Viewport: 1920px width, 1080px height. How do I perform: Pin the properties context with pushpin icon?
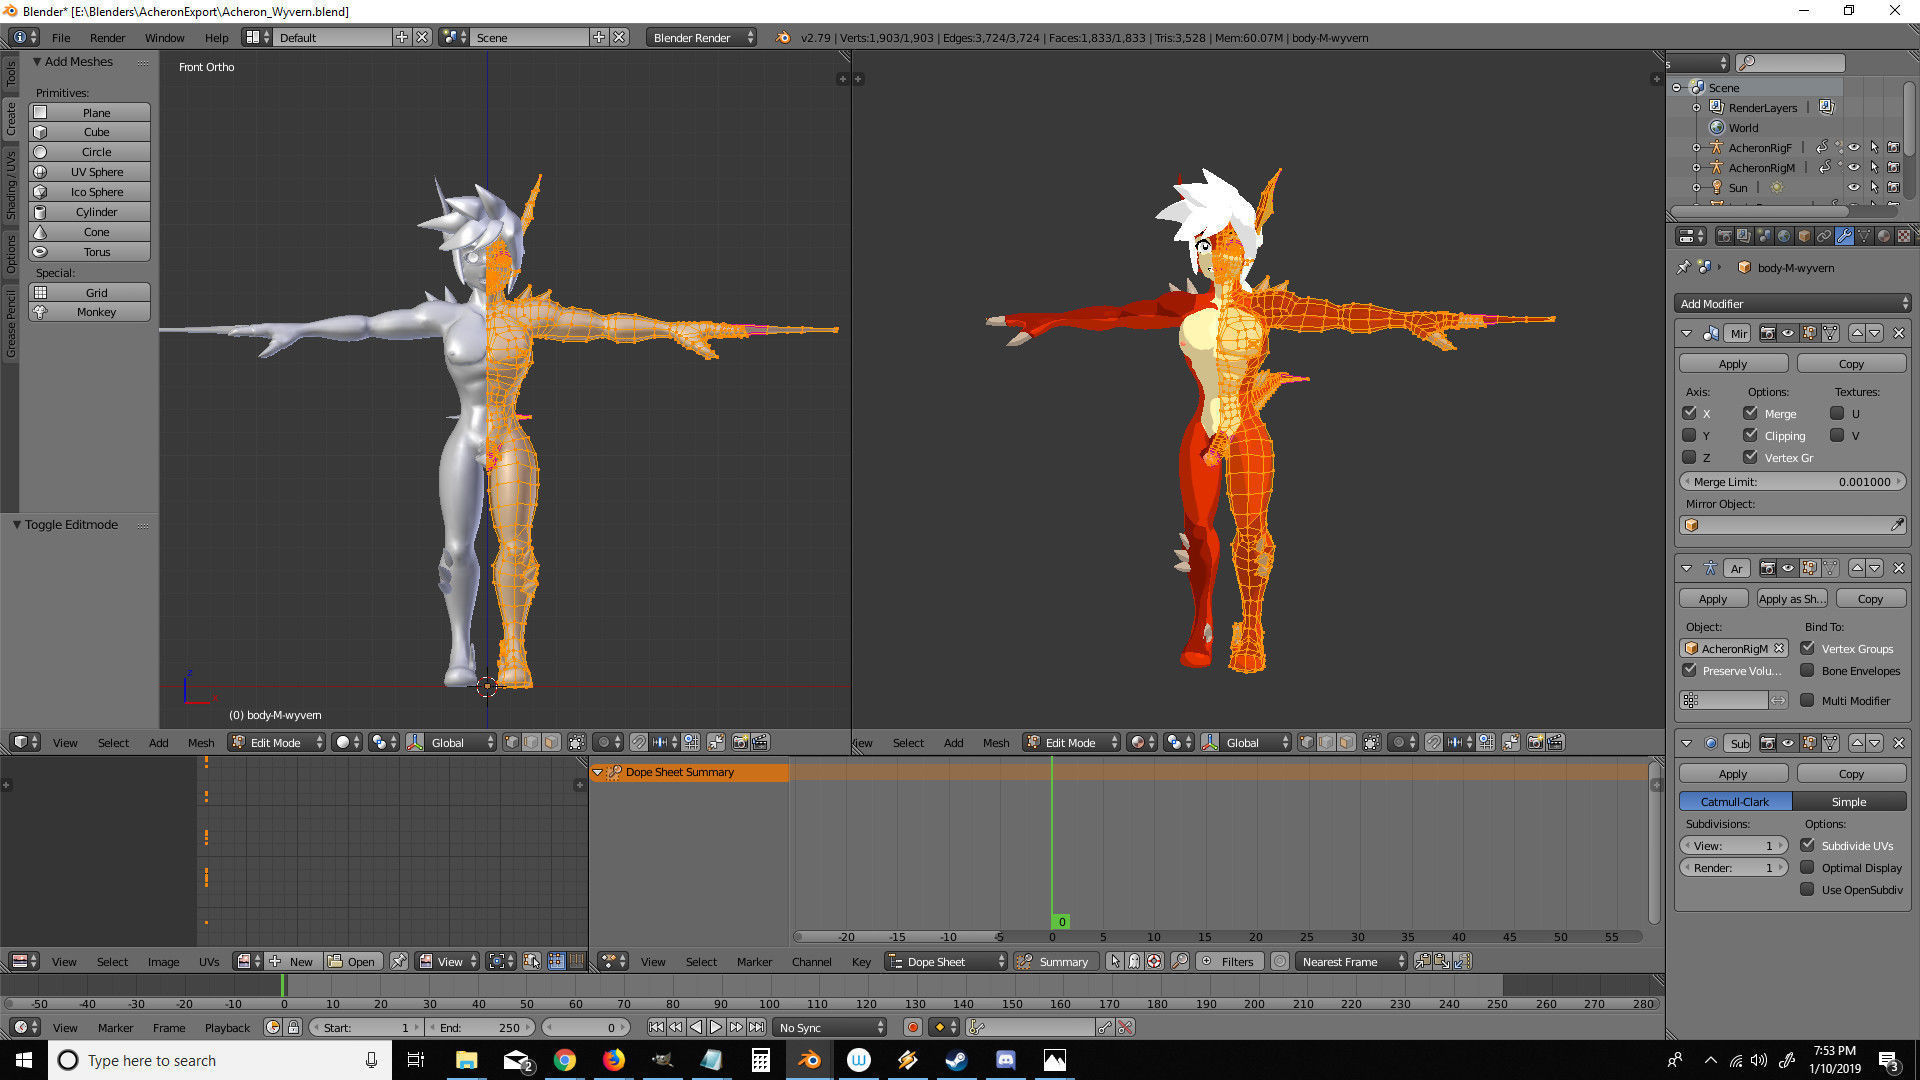pos(1684,267)
